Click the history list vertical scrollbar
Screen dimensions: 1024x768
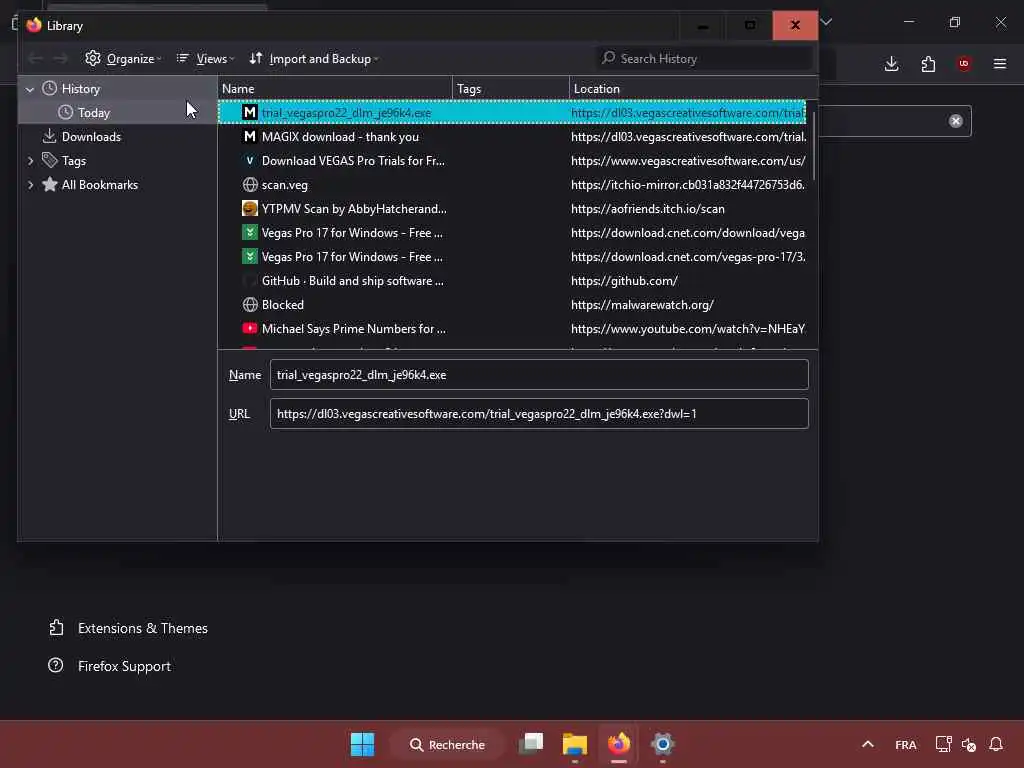click(x=814, y=147)
